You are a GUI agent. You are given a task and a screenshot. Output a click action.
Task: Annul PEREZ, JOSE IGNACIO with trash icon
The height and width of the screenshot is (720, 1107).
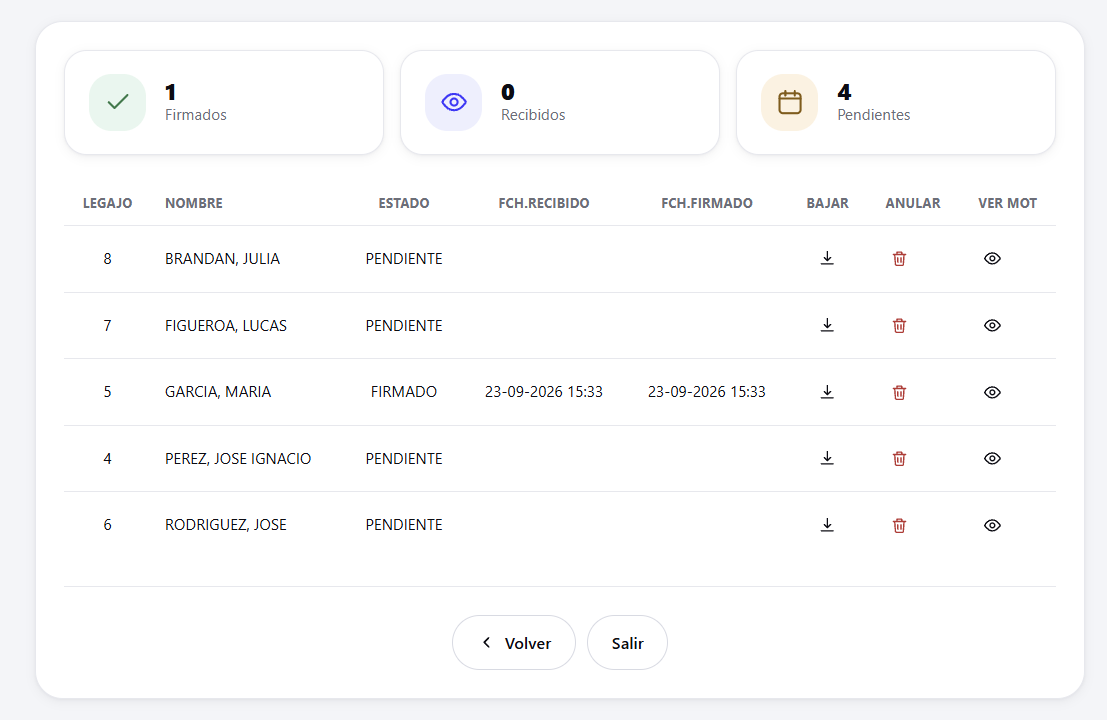[x=899, y=458]
